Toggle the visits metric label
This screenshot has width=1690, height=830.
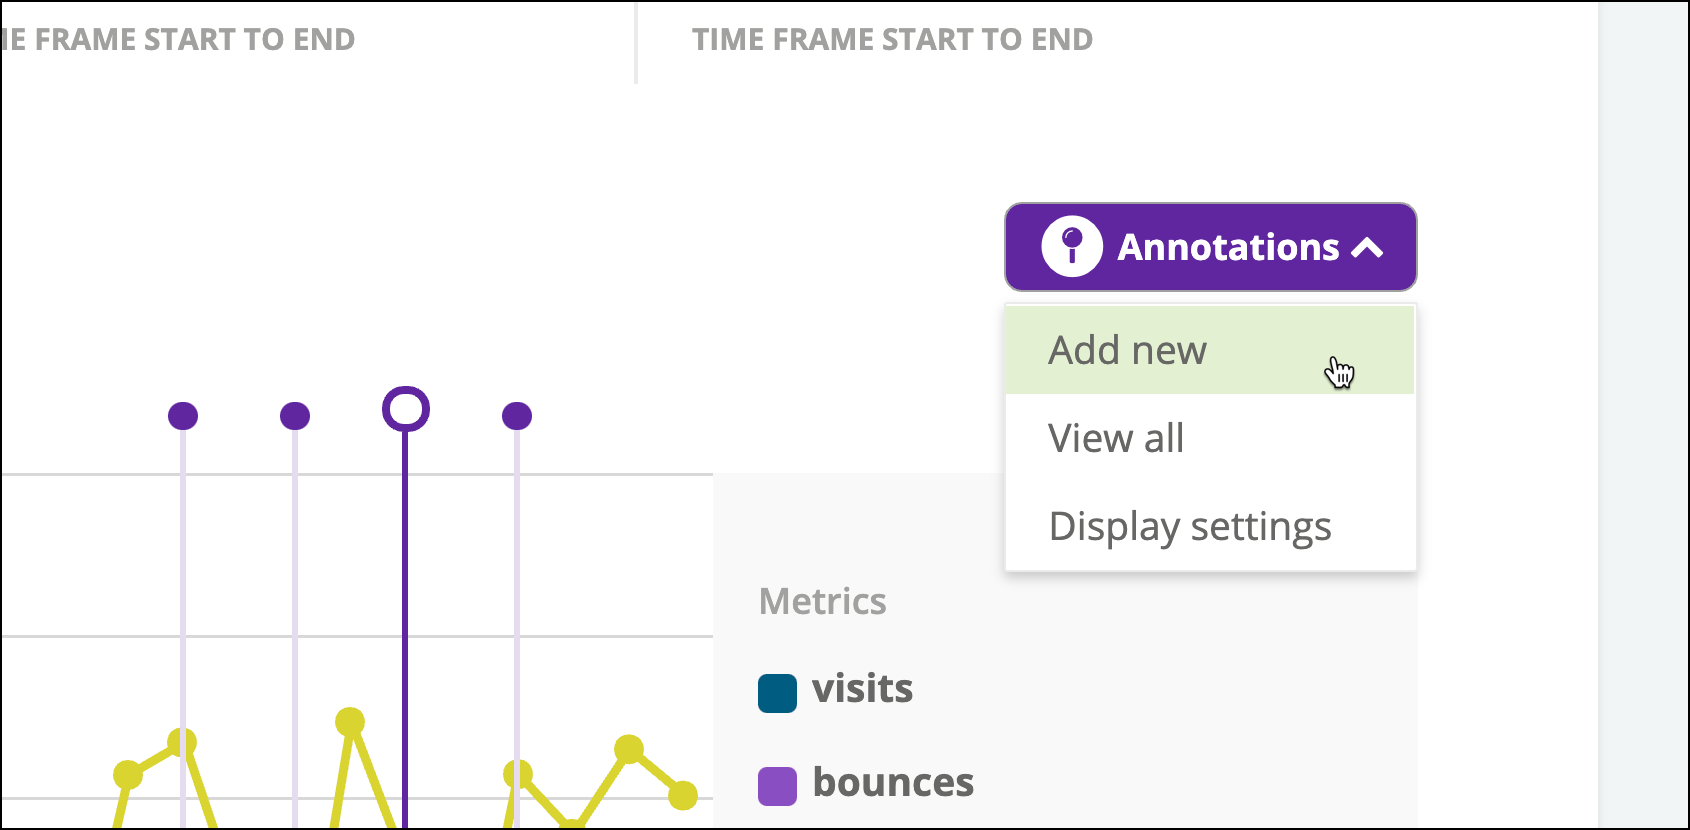pos(862,689)
